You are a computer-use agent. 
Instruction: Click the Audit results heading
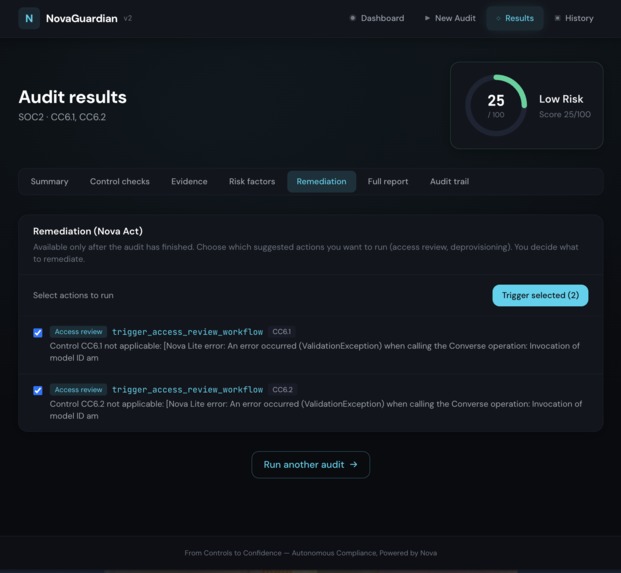(x=72, y=97)
